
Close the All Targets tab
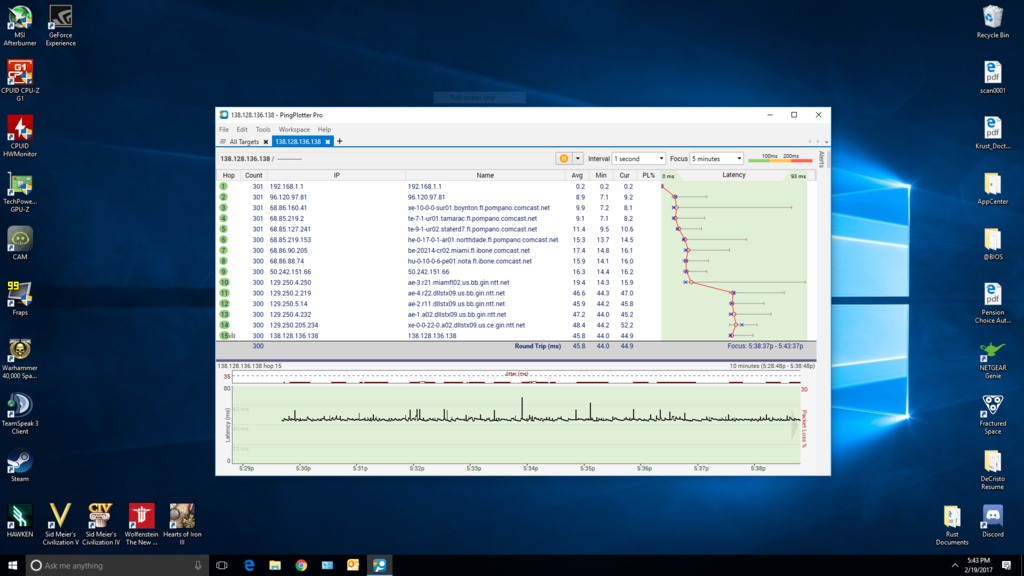[266, 142]
